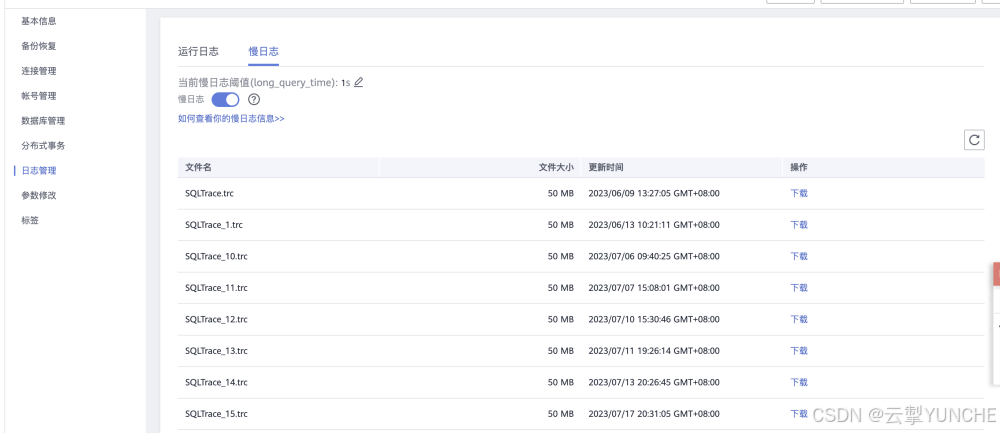This screenshot has width=1000, height=433.
Task: Open 基本信息 in the sidebar
Action: (x=39, y=21)
